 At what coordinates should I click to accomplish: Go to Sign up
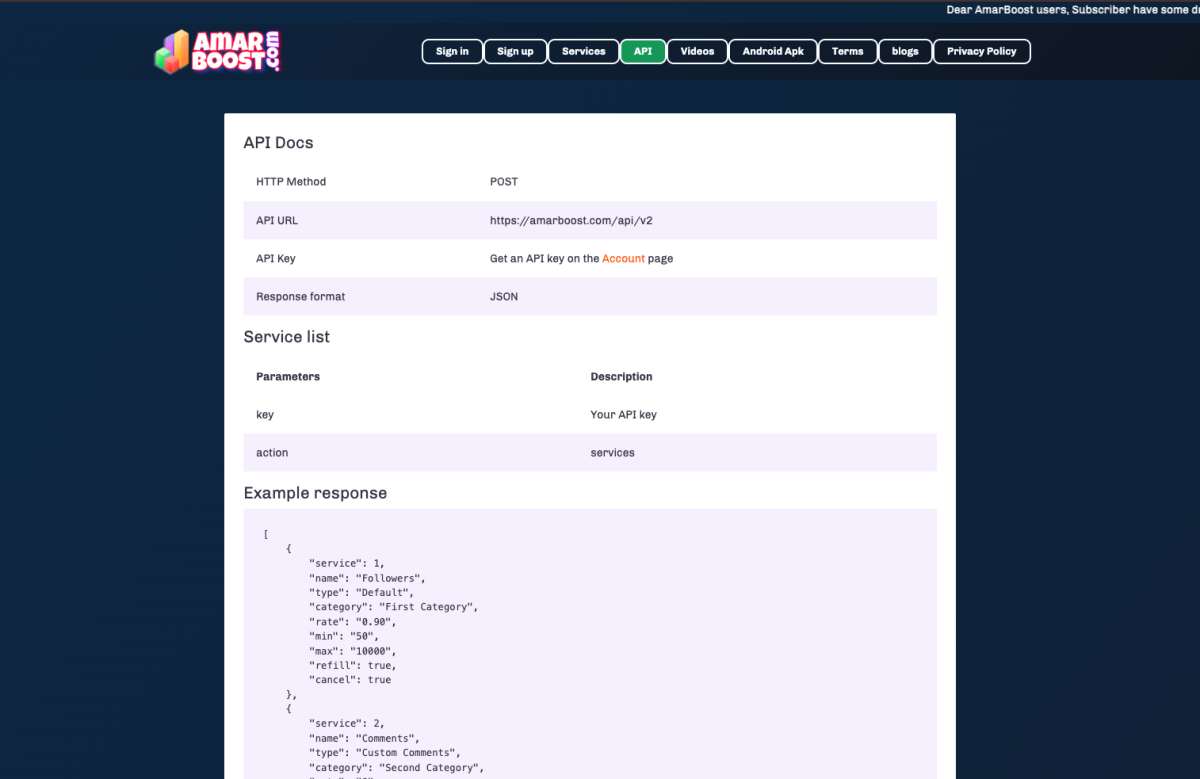[x=515, y=52]
